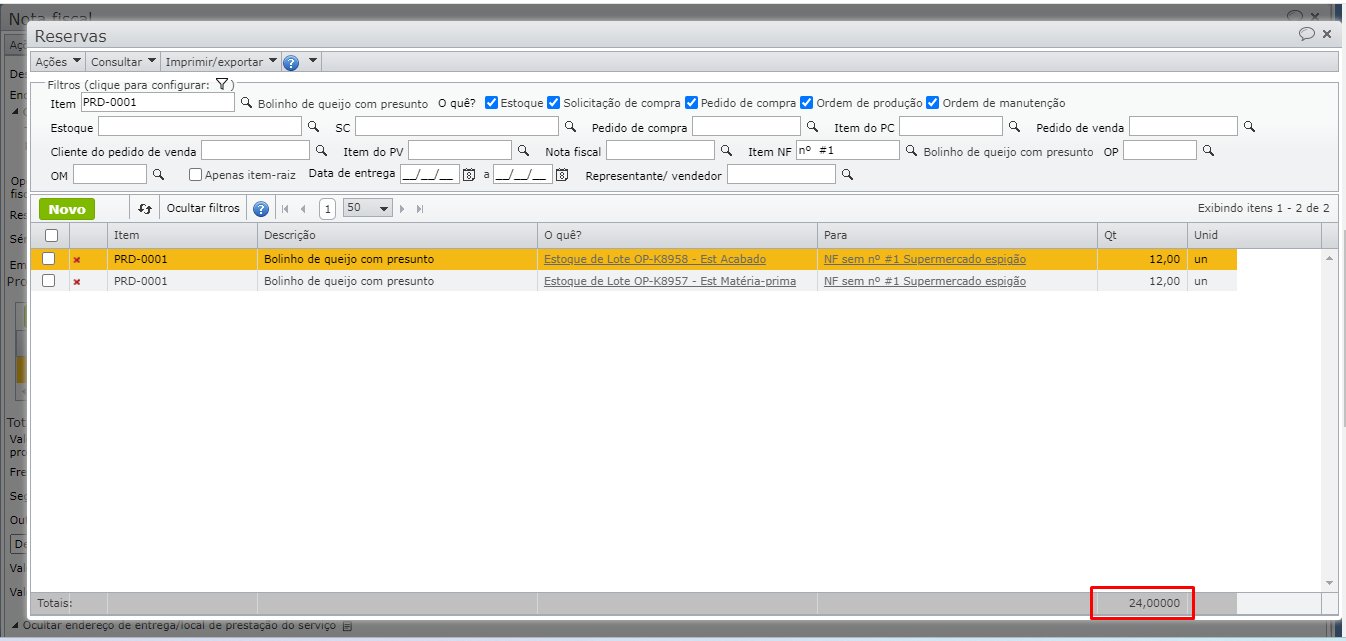Open calendar for the Data de entrega end date
1346x641 pixels.
(562, 175)
